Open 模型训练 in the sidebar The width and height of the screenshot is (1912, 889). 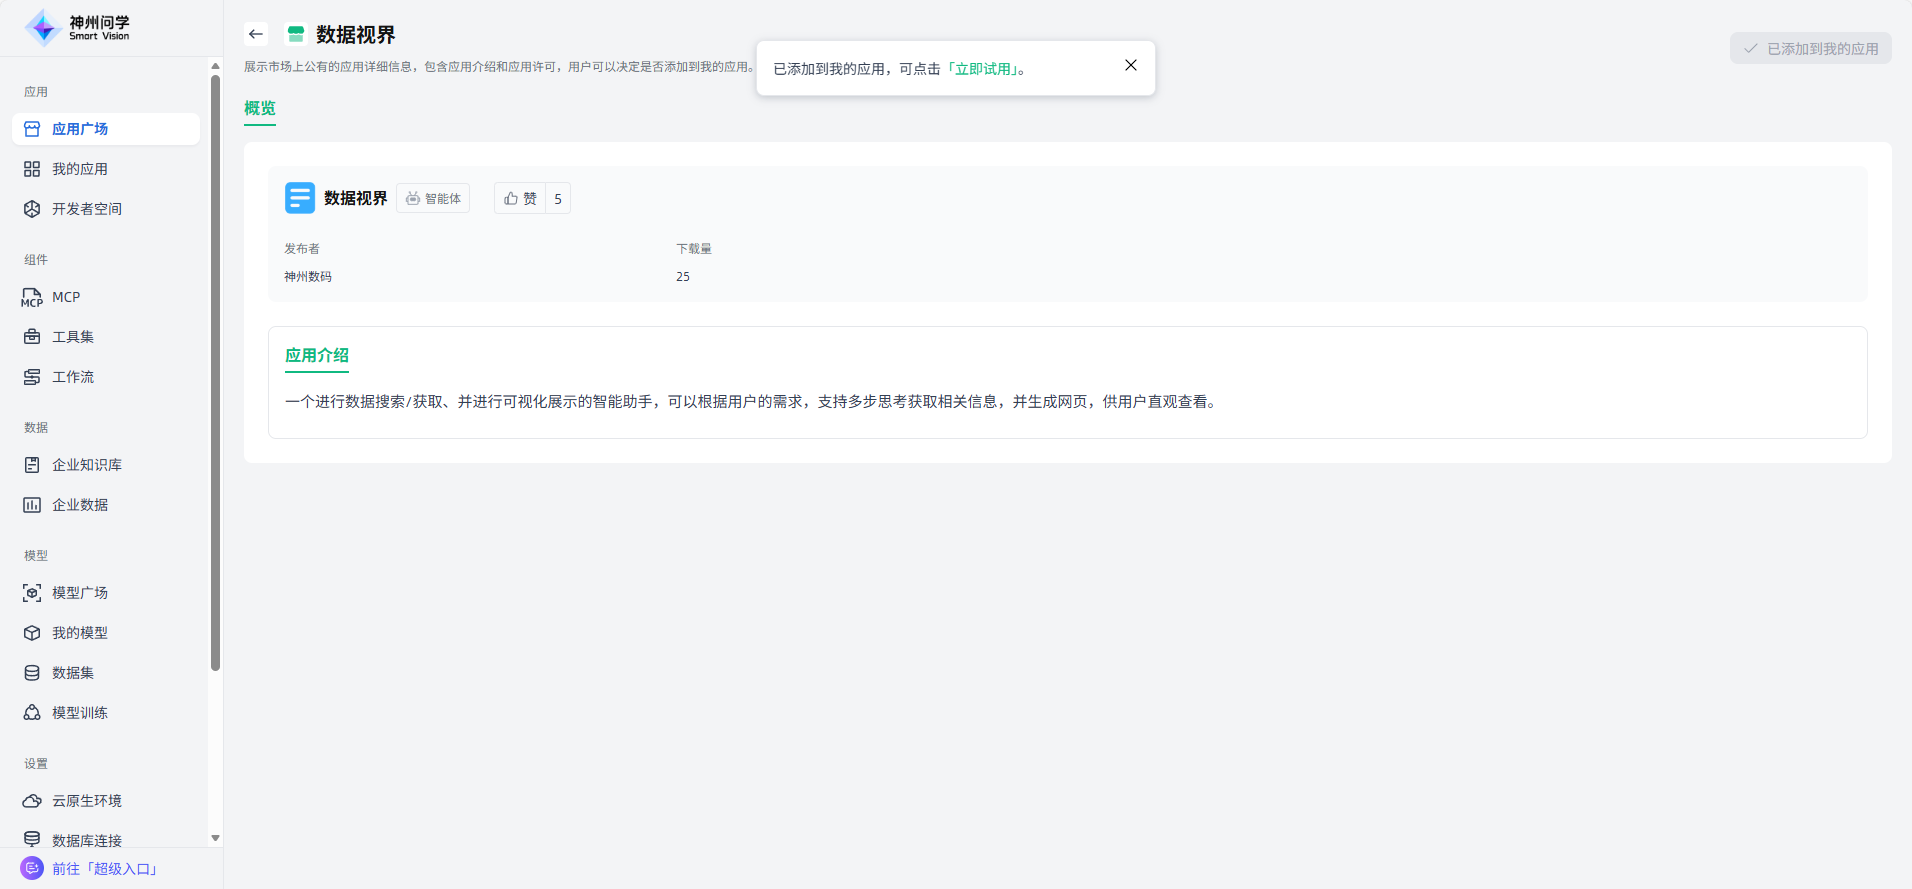(x=80, y=713)
